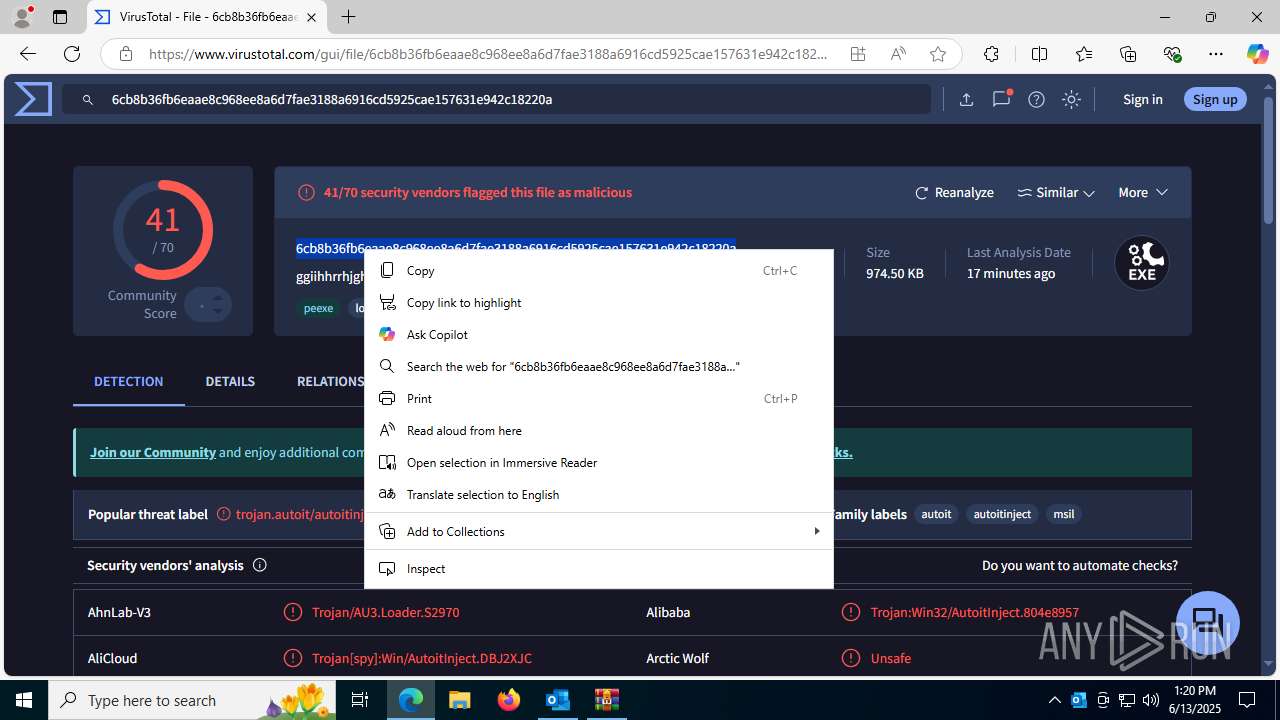The image size is (1280, 720).
Task: Click the autoitinject family label tag
Action: [x=1002, y=514]
